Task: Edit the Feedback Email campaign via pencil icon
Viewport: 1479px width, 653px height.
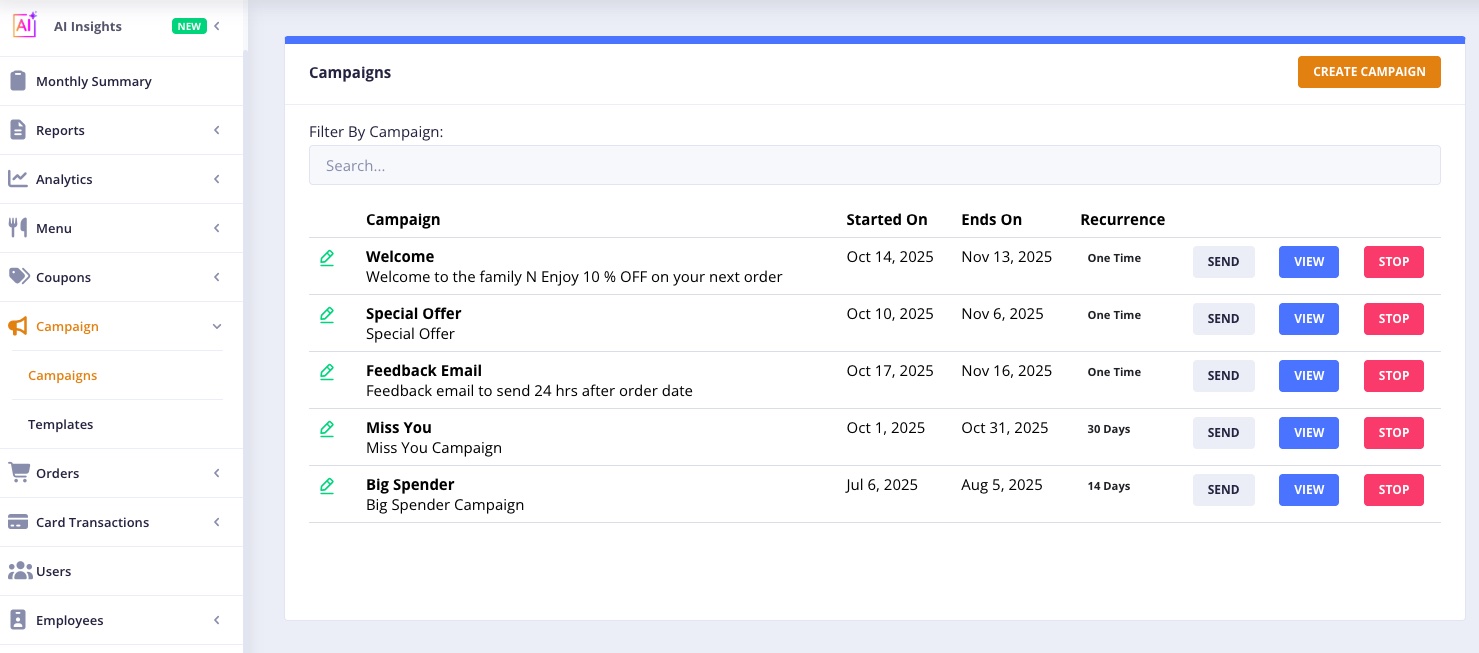Action: click(327, 372)
